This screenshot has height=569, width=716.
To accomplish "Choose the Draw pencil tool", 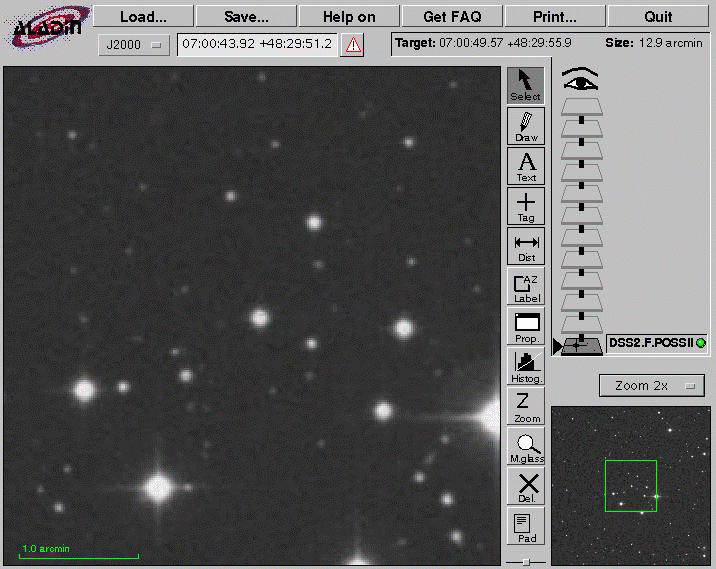I will click(526, 126).
